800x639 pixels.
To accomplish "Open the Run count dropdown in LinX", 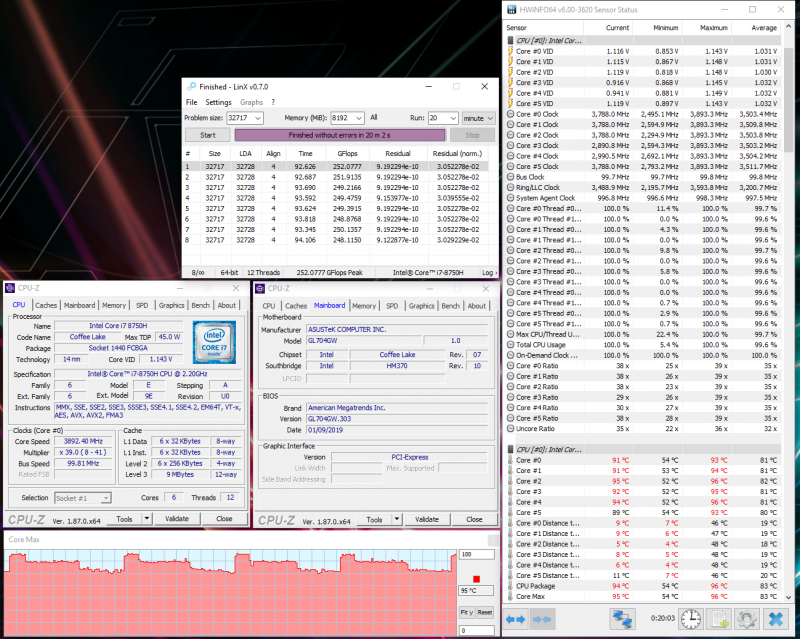I will pyautogui.click(x=451, y=117).
